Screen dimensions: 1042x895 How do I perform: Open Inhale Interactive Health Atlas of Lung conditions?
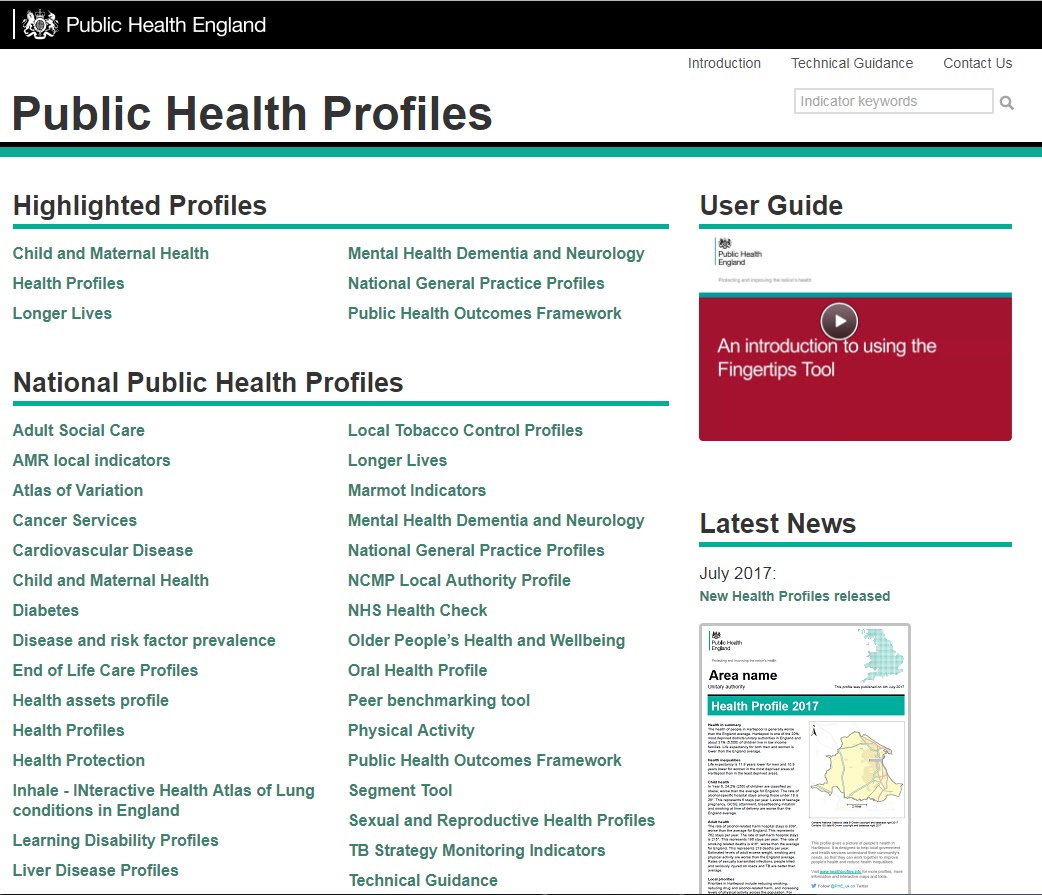(163, 800)
